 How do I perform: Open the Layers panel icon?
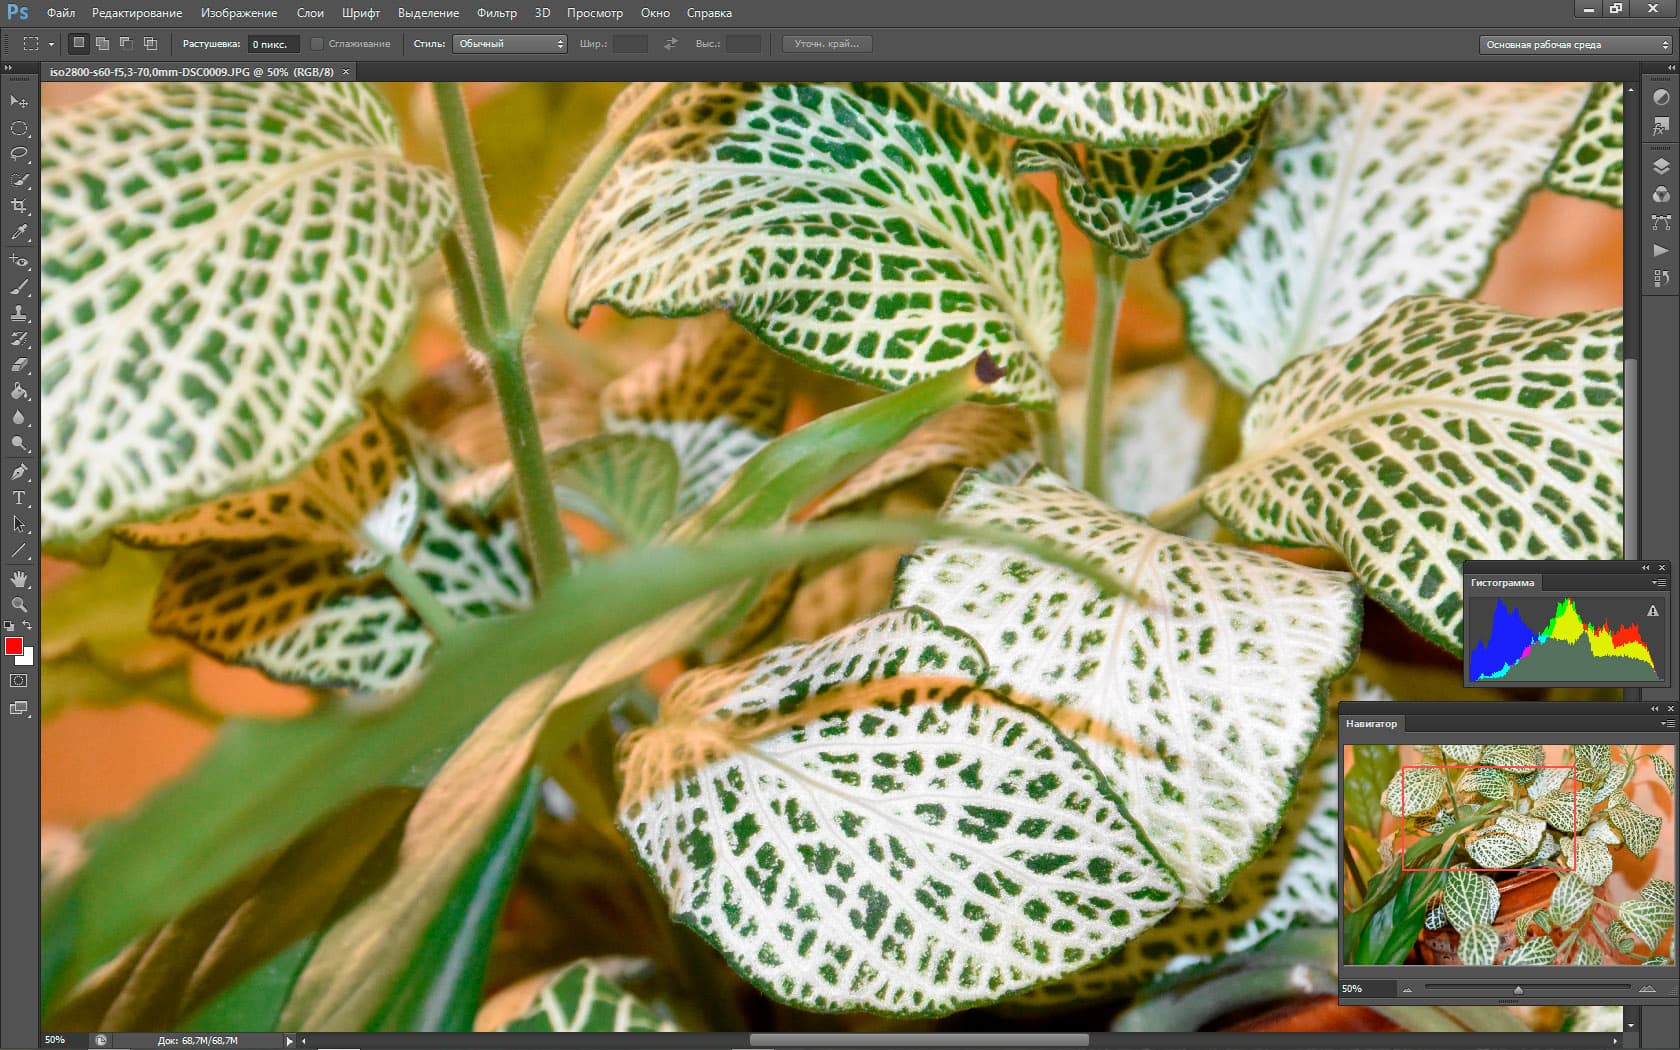pos(1661,166)
